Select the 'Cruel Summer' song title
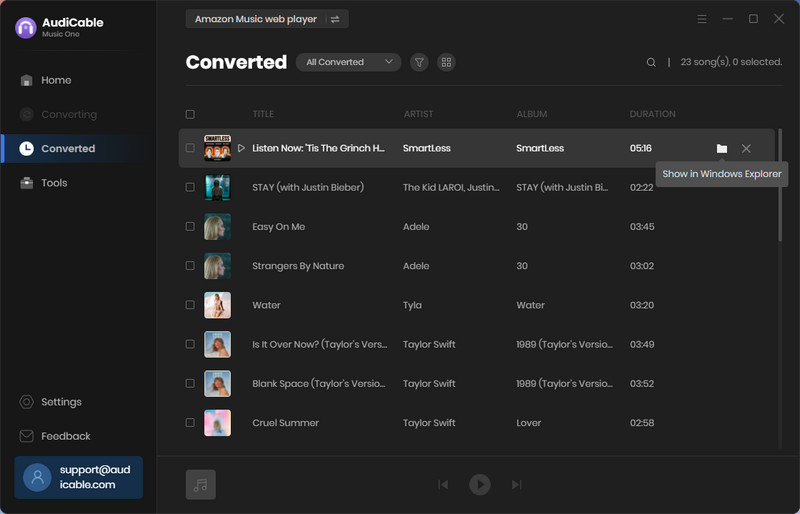Viewport: 800px width, 514px height. pyautogui.click(x=285, y=423)
